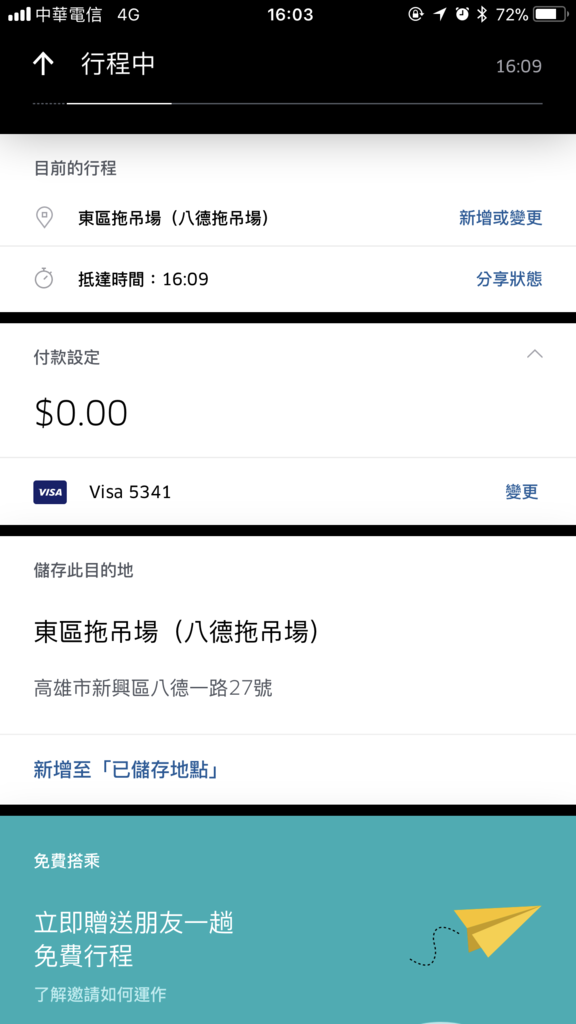Tap the alarm clock status icon
This screenshot has height=1024, width=576.
click(462, 14)
